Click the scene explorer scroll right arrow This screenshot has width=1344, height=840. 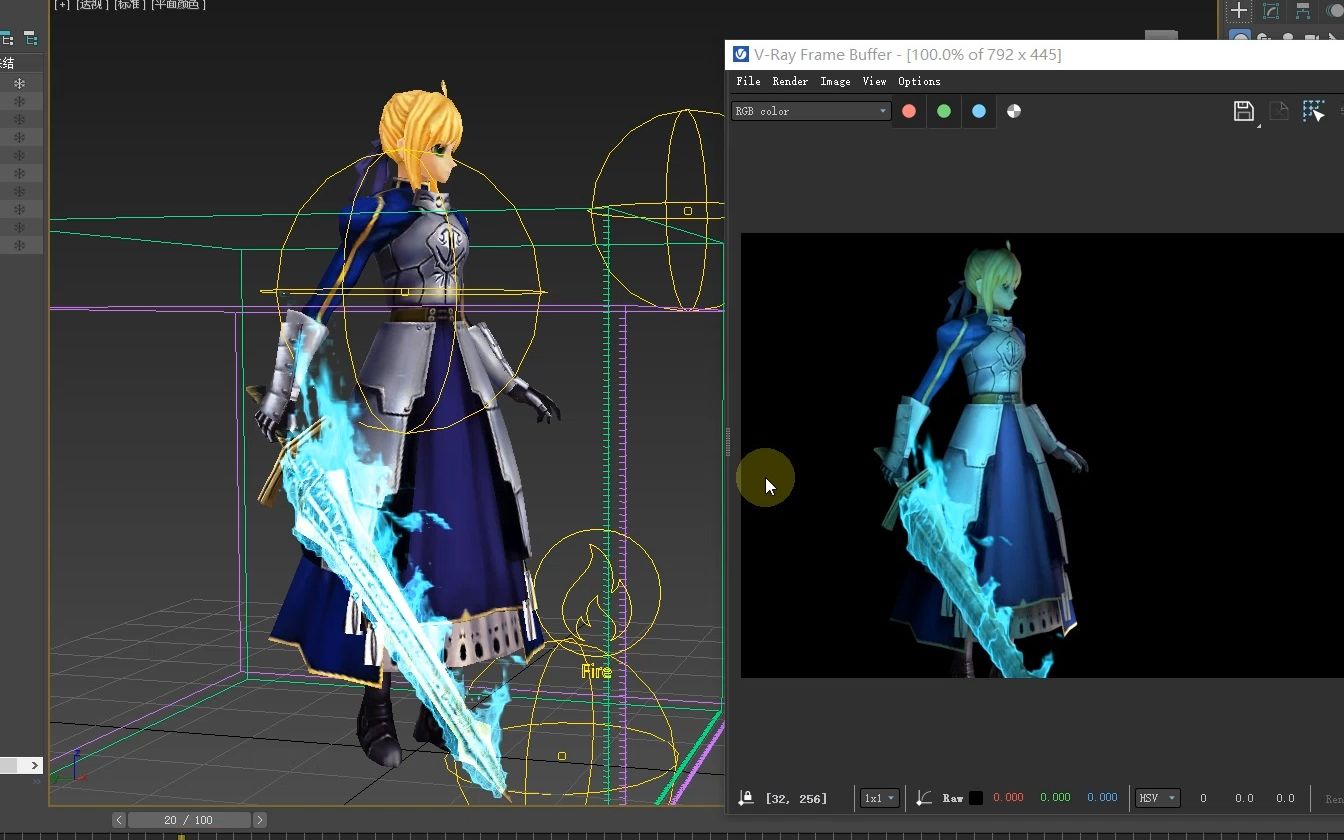(35, 765)
